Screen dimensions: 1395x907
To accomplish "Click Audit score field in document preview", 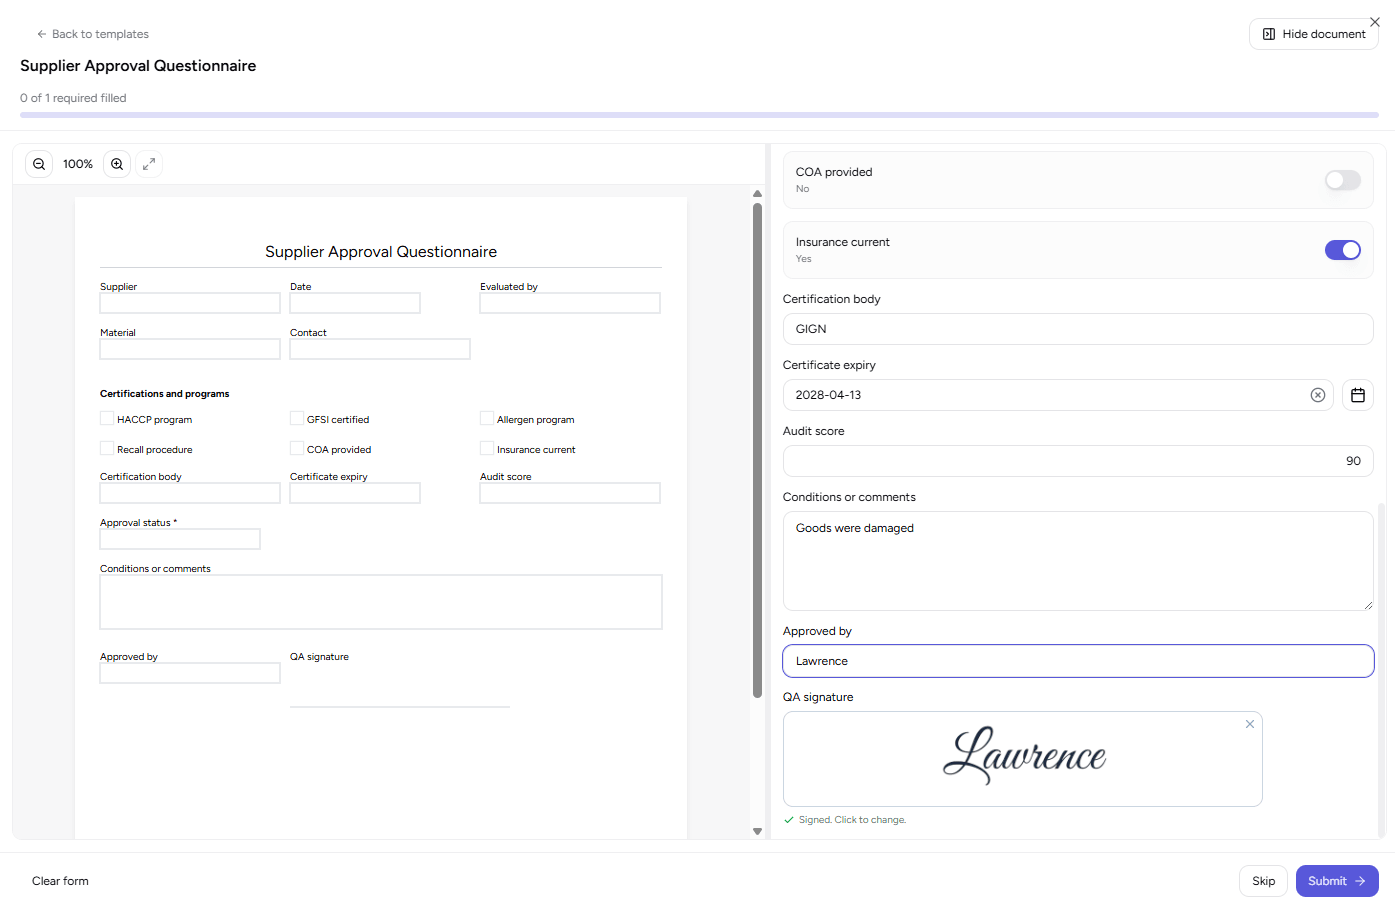I will [570, 493].
